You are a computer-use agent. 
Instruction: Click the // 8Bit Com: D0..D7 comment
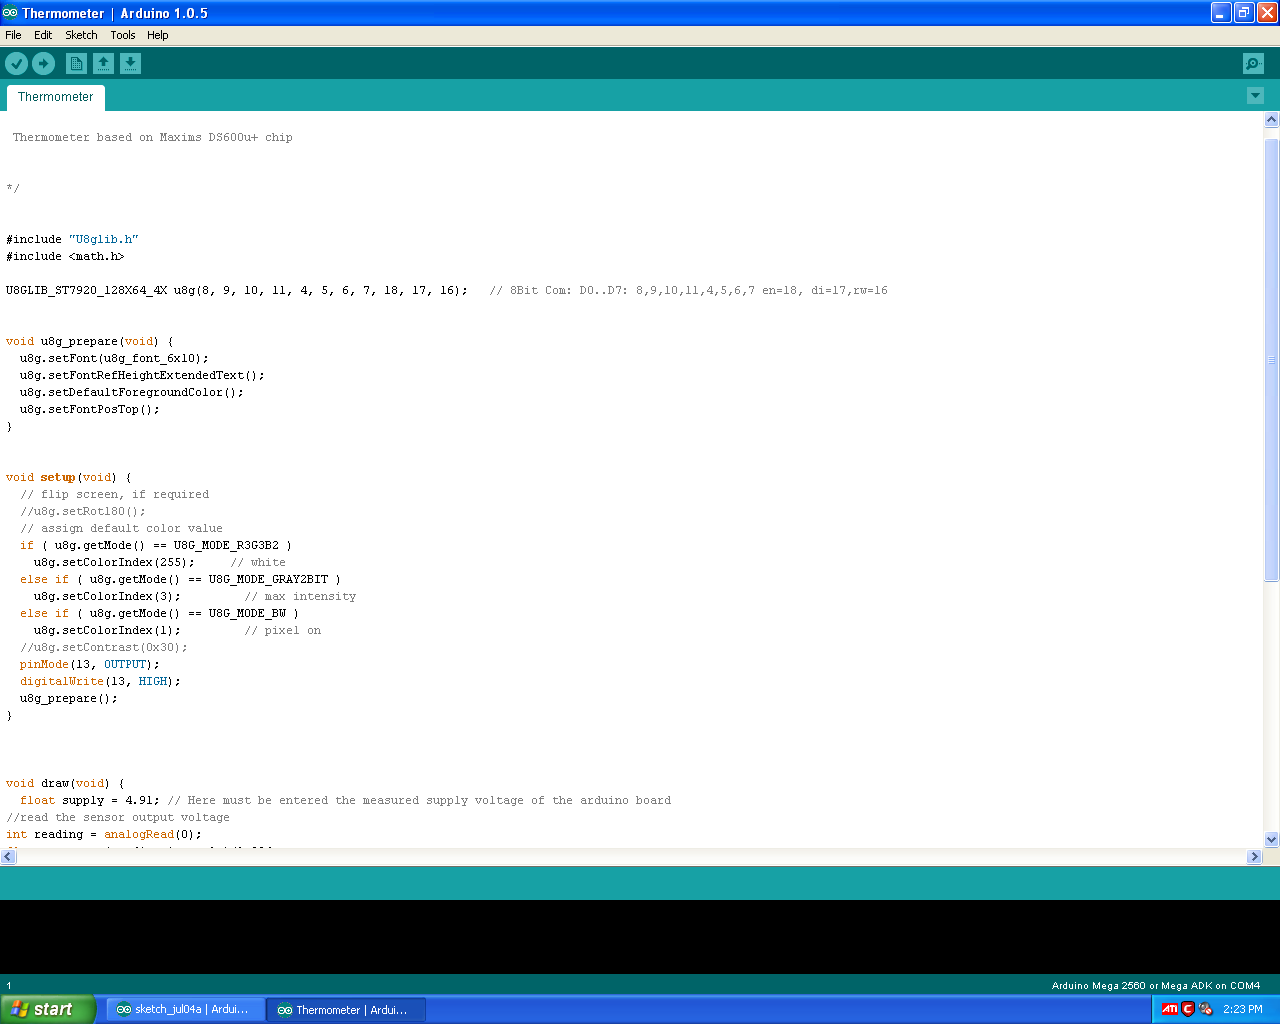(689, 291)
